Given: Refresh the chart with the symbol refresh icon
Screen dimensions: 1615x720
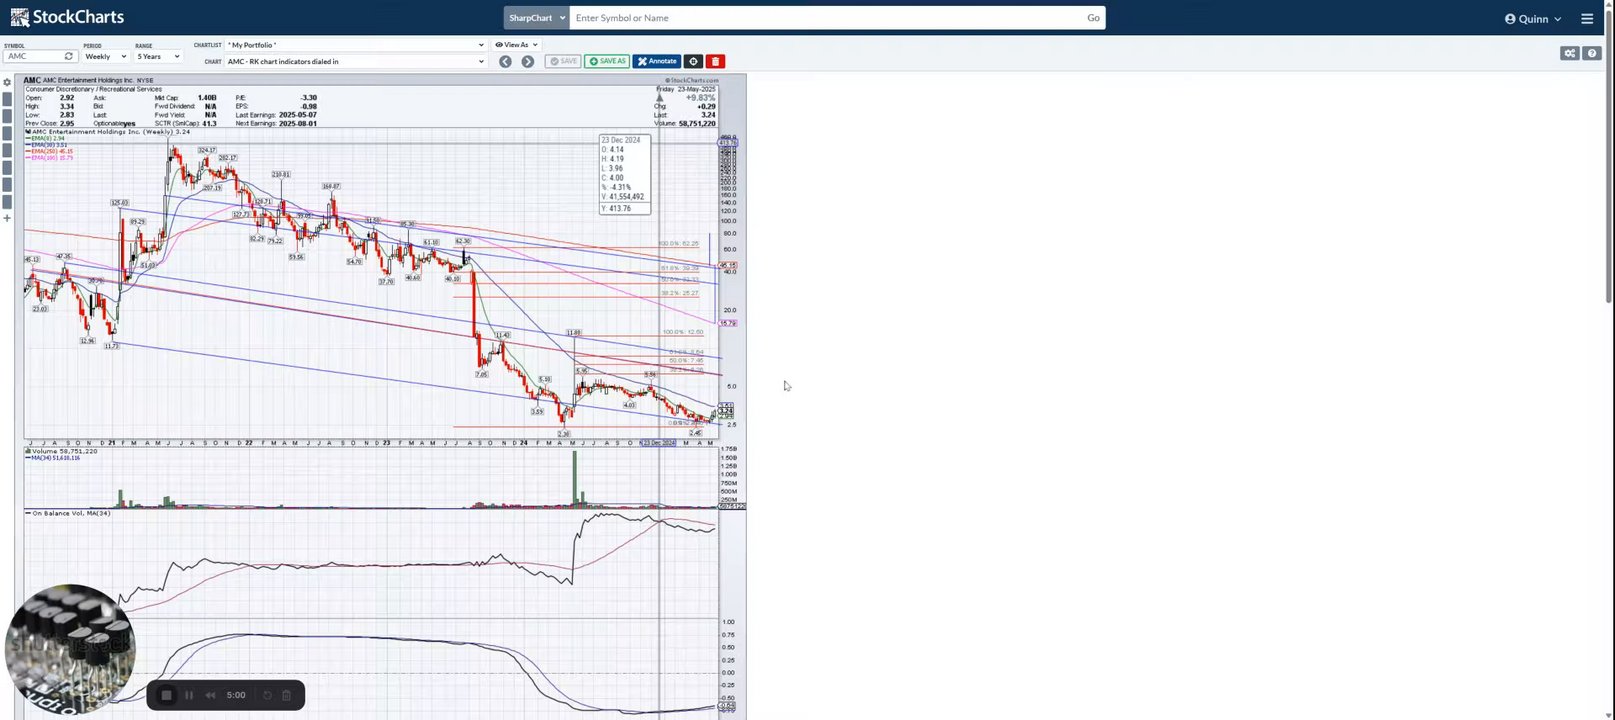Looking at the screenshot, I should 69,57.
